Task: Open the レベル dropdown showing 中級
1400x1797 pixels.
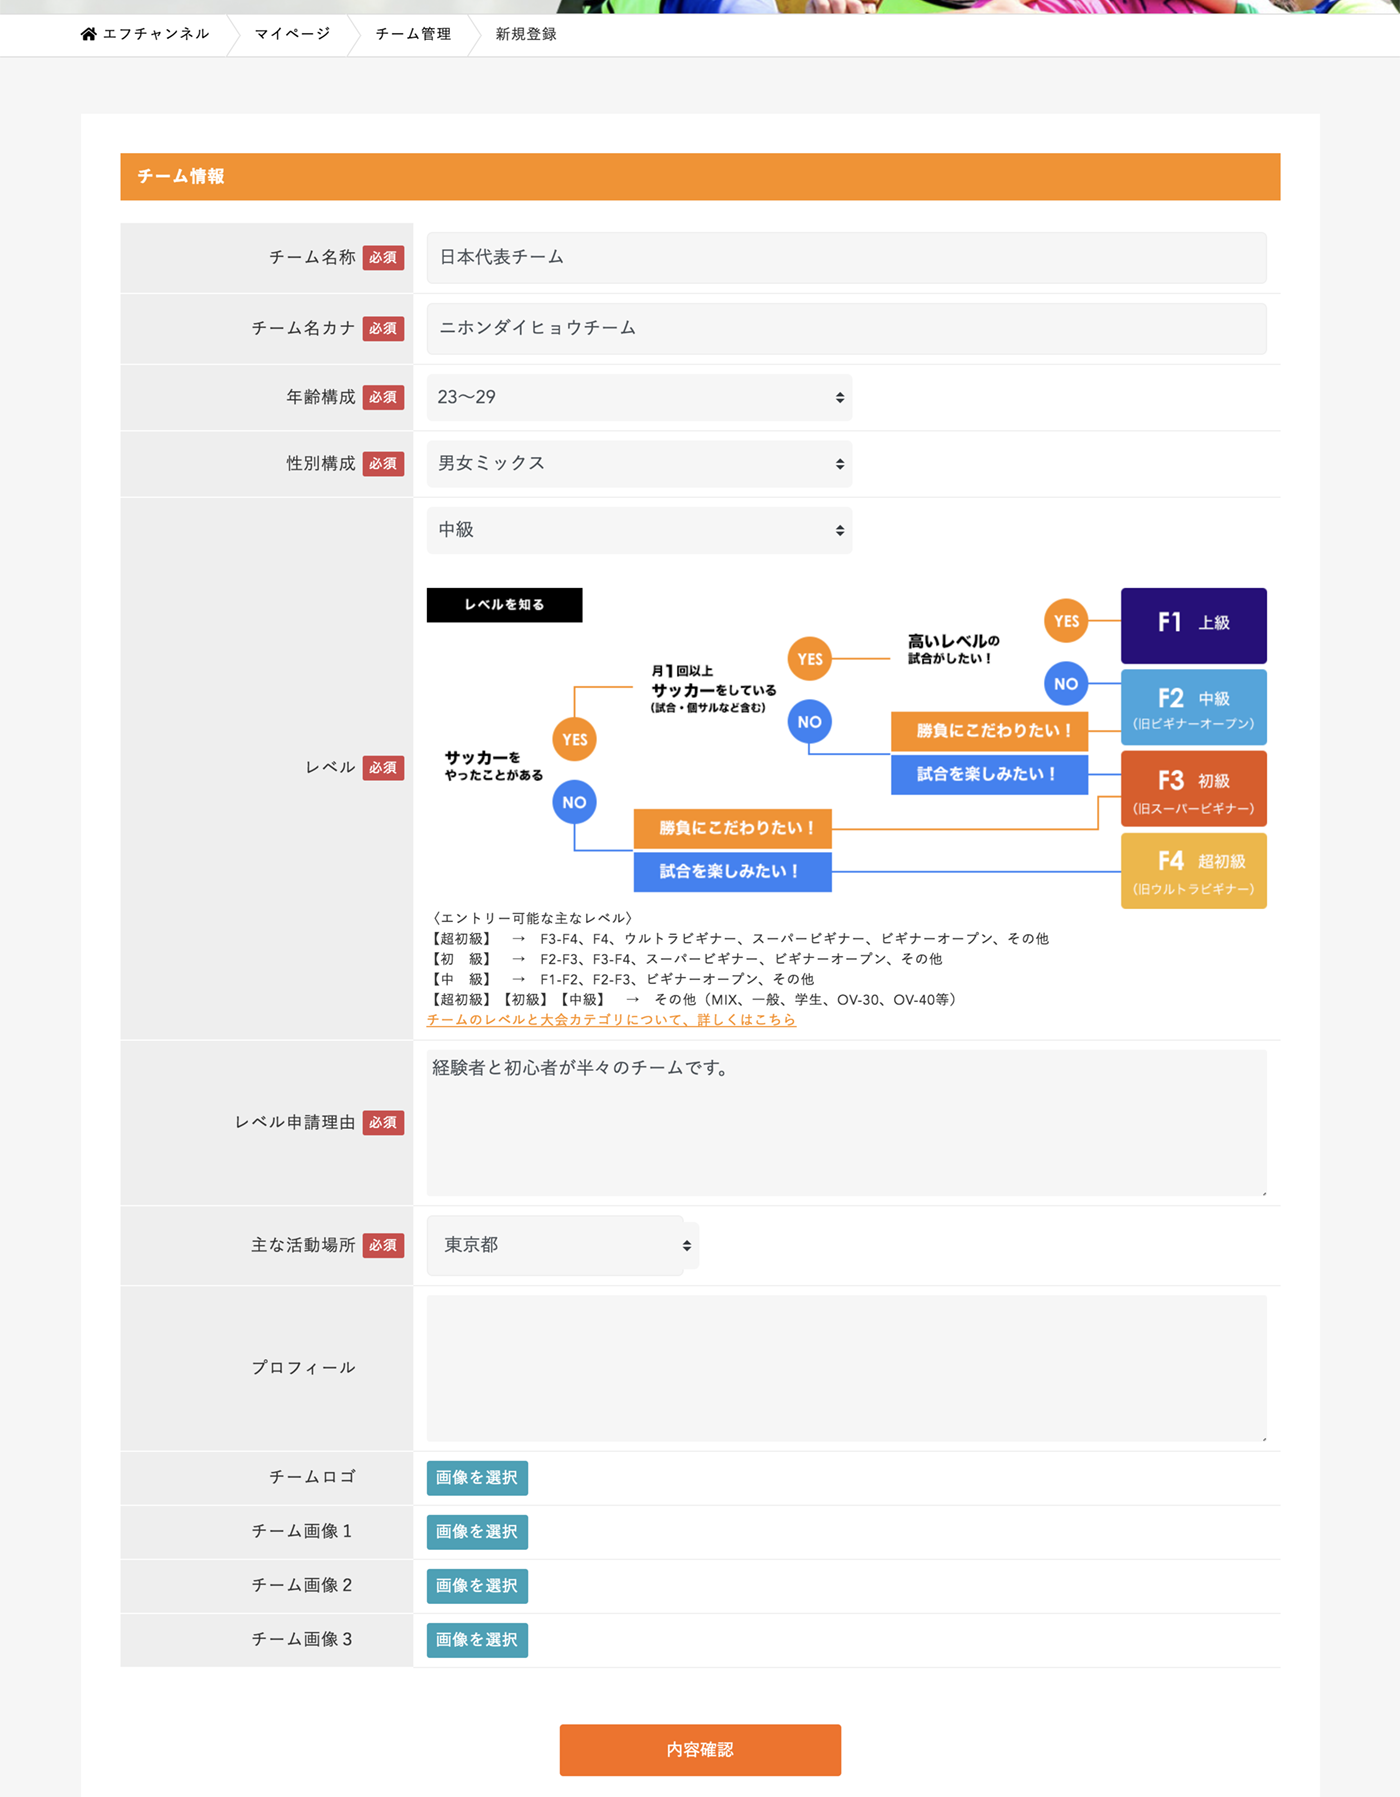Action: click(x=639, y=530)
